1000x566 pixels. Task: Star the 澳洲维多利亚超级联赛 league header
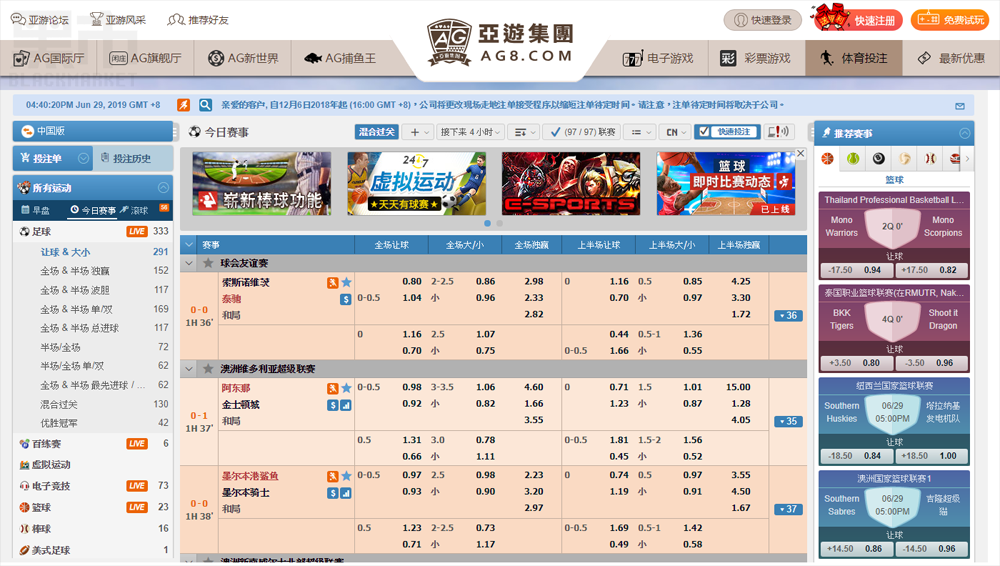pos(208,369)
